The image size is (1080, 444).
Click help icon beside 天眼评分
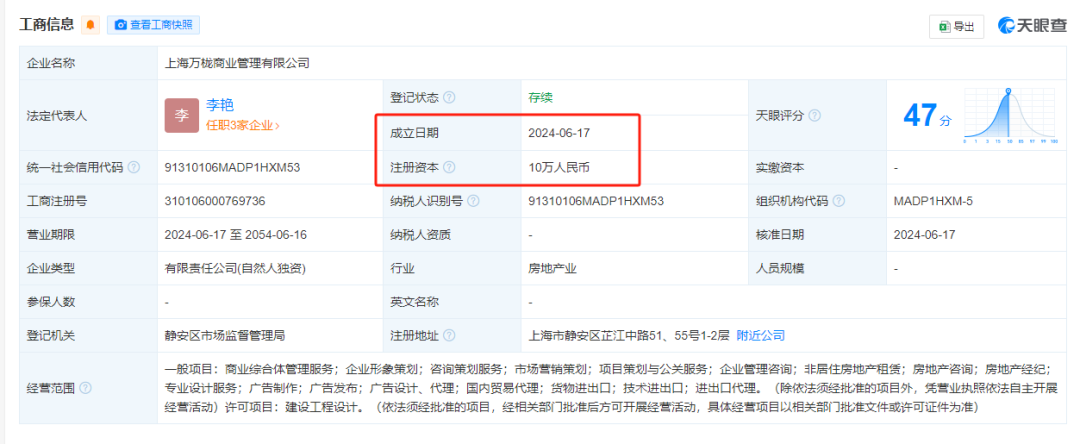click(x=815, y=116)
